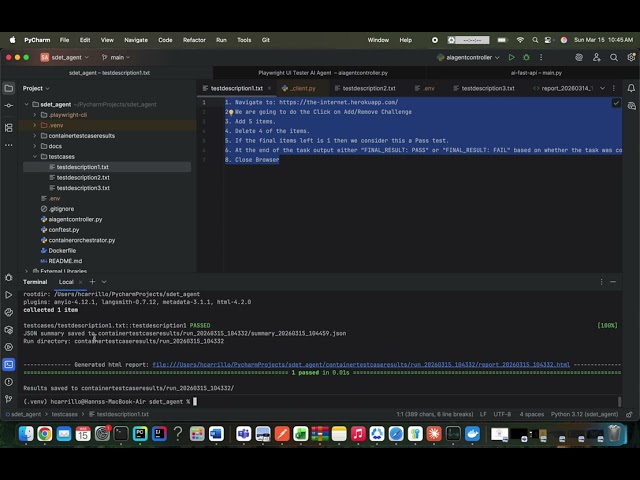Open Google Chrome from the Dock
Viewport: 640px width, 480px height.
44,433
